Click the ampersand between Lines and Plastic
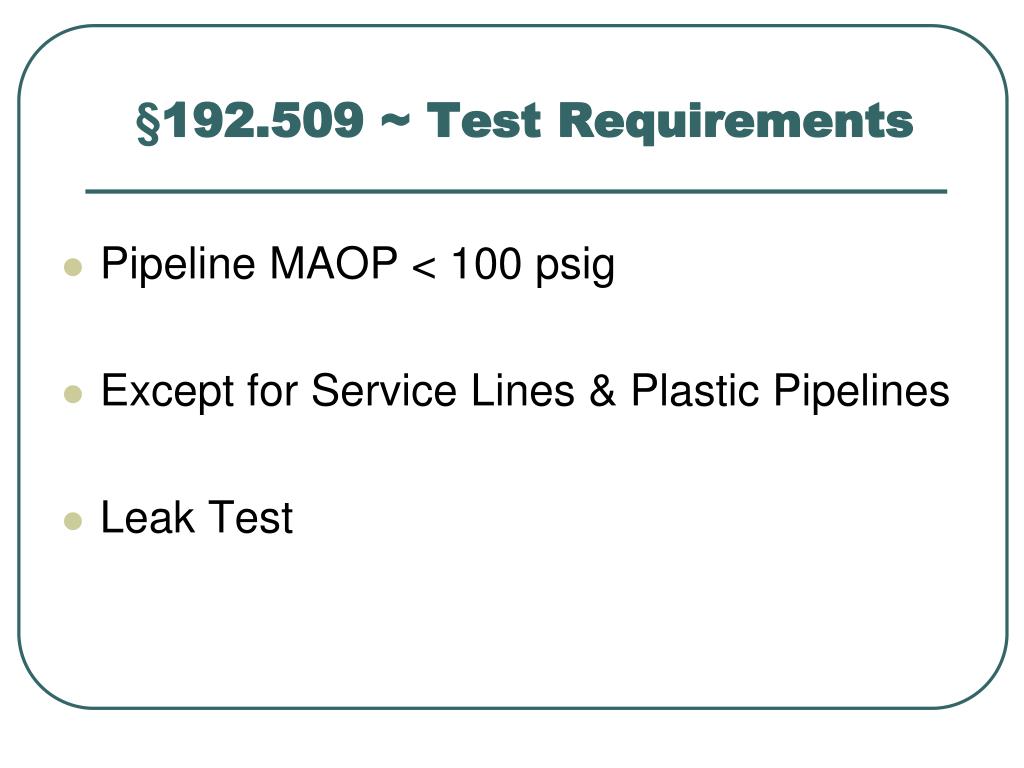This screenshot has width=1024, height=768. [x=602, y=391]
